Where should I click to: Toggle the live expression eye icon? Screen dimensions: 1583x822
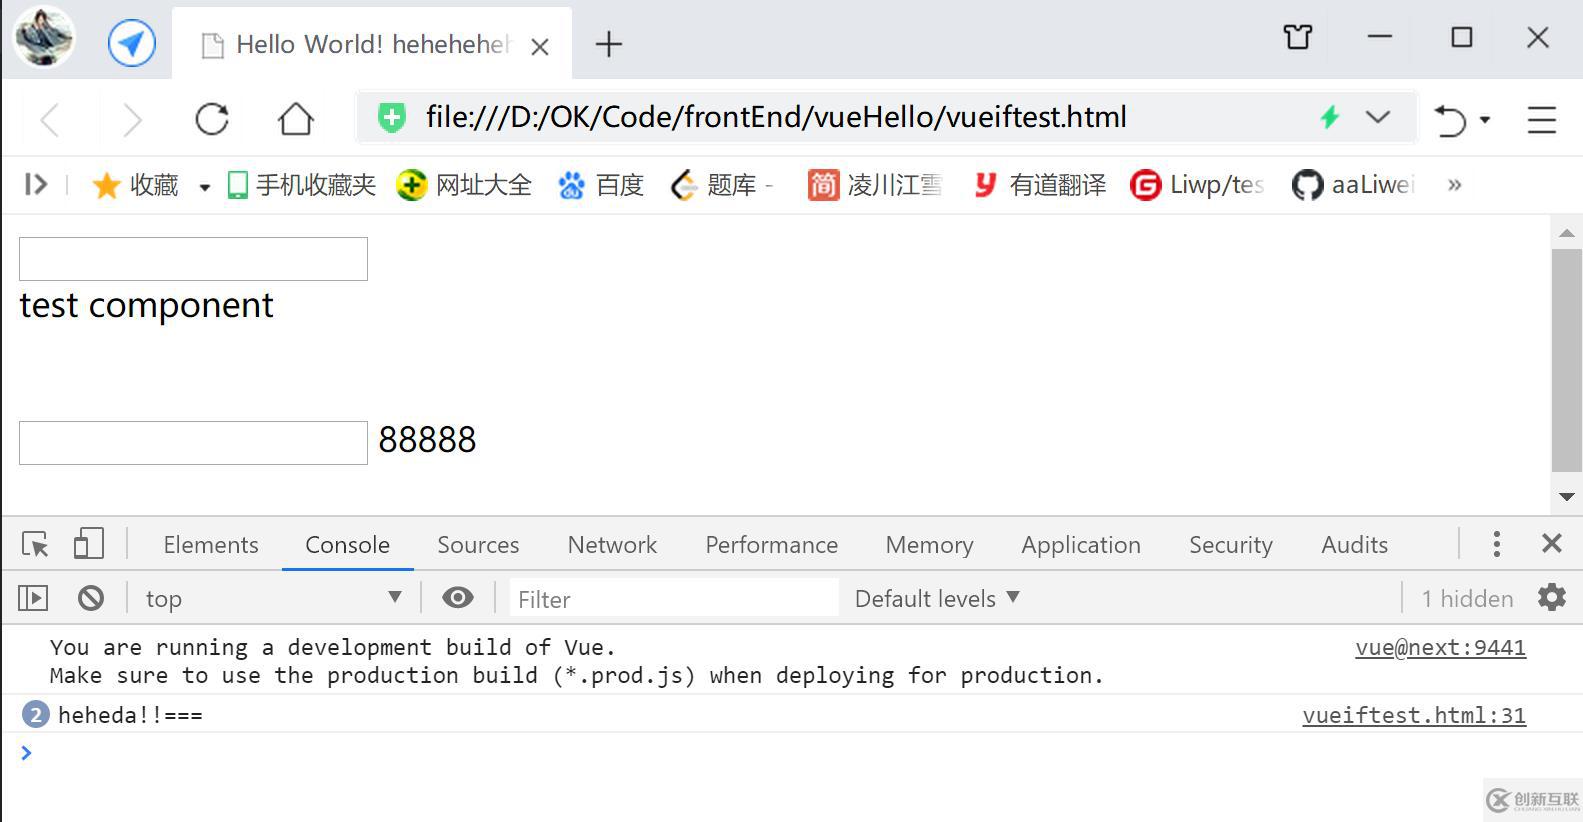click(x=458, y=598)
